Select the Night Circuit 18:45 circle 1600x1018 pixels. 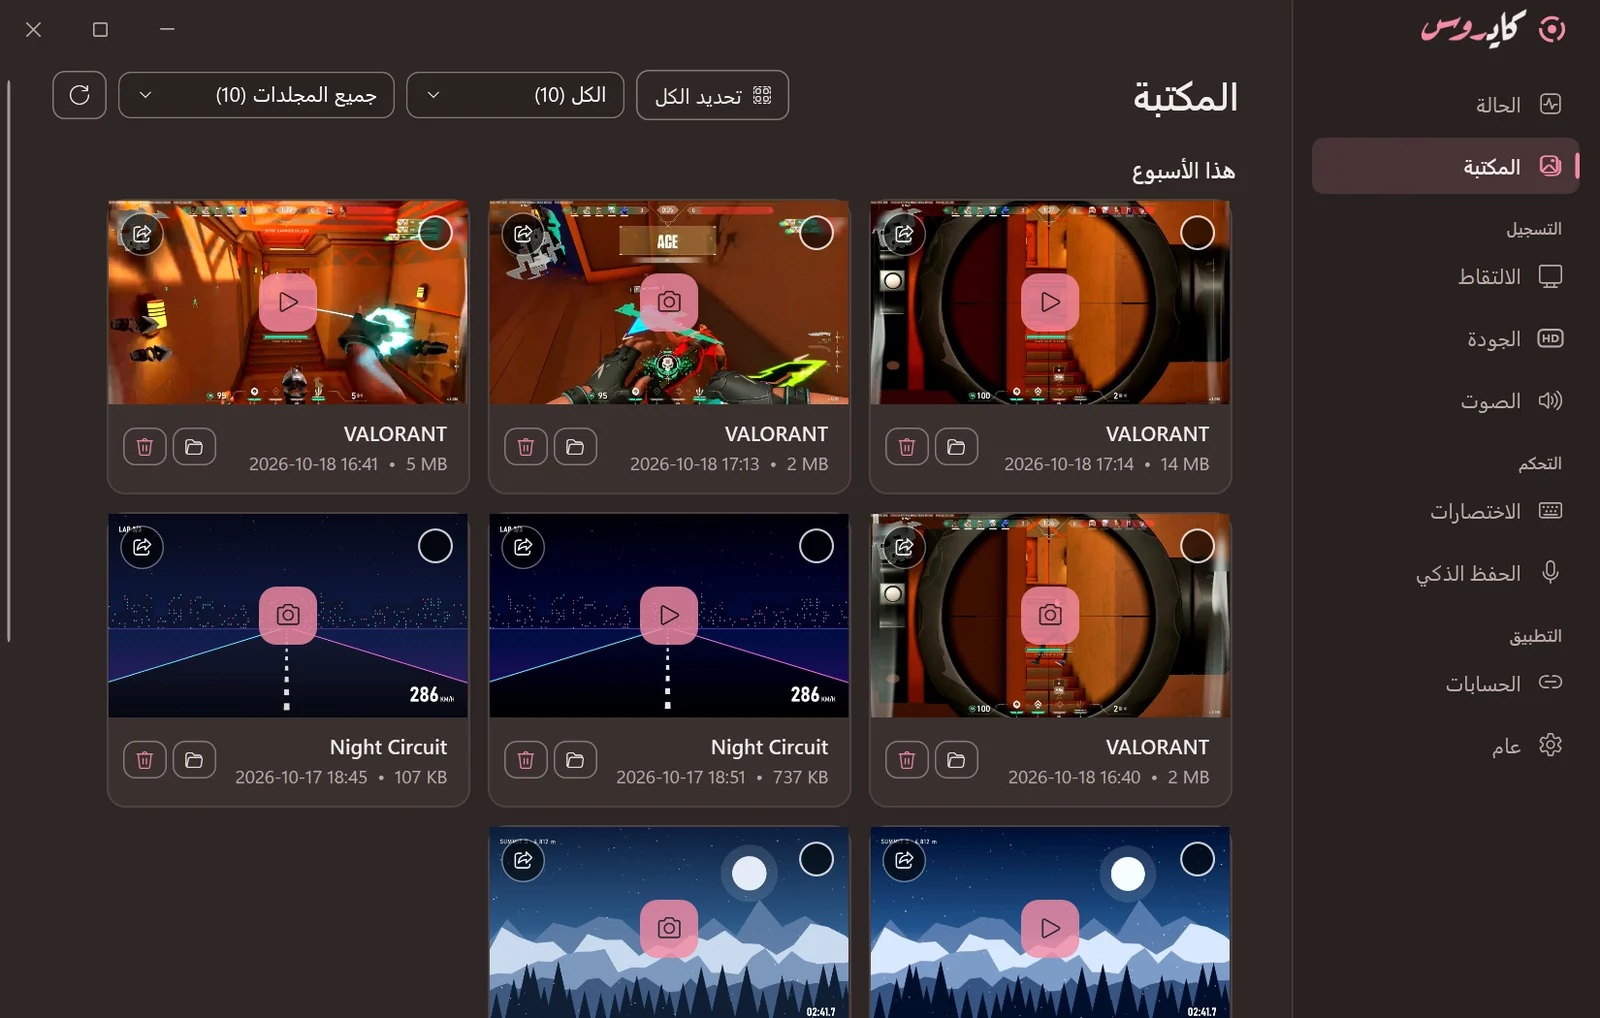[x=435, y=546]
